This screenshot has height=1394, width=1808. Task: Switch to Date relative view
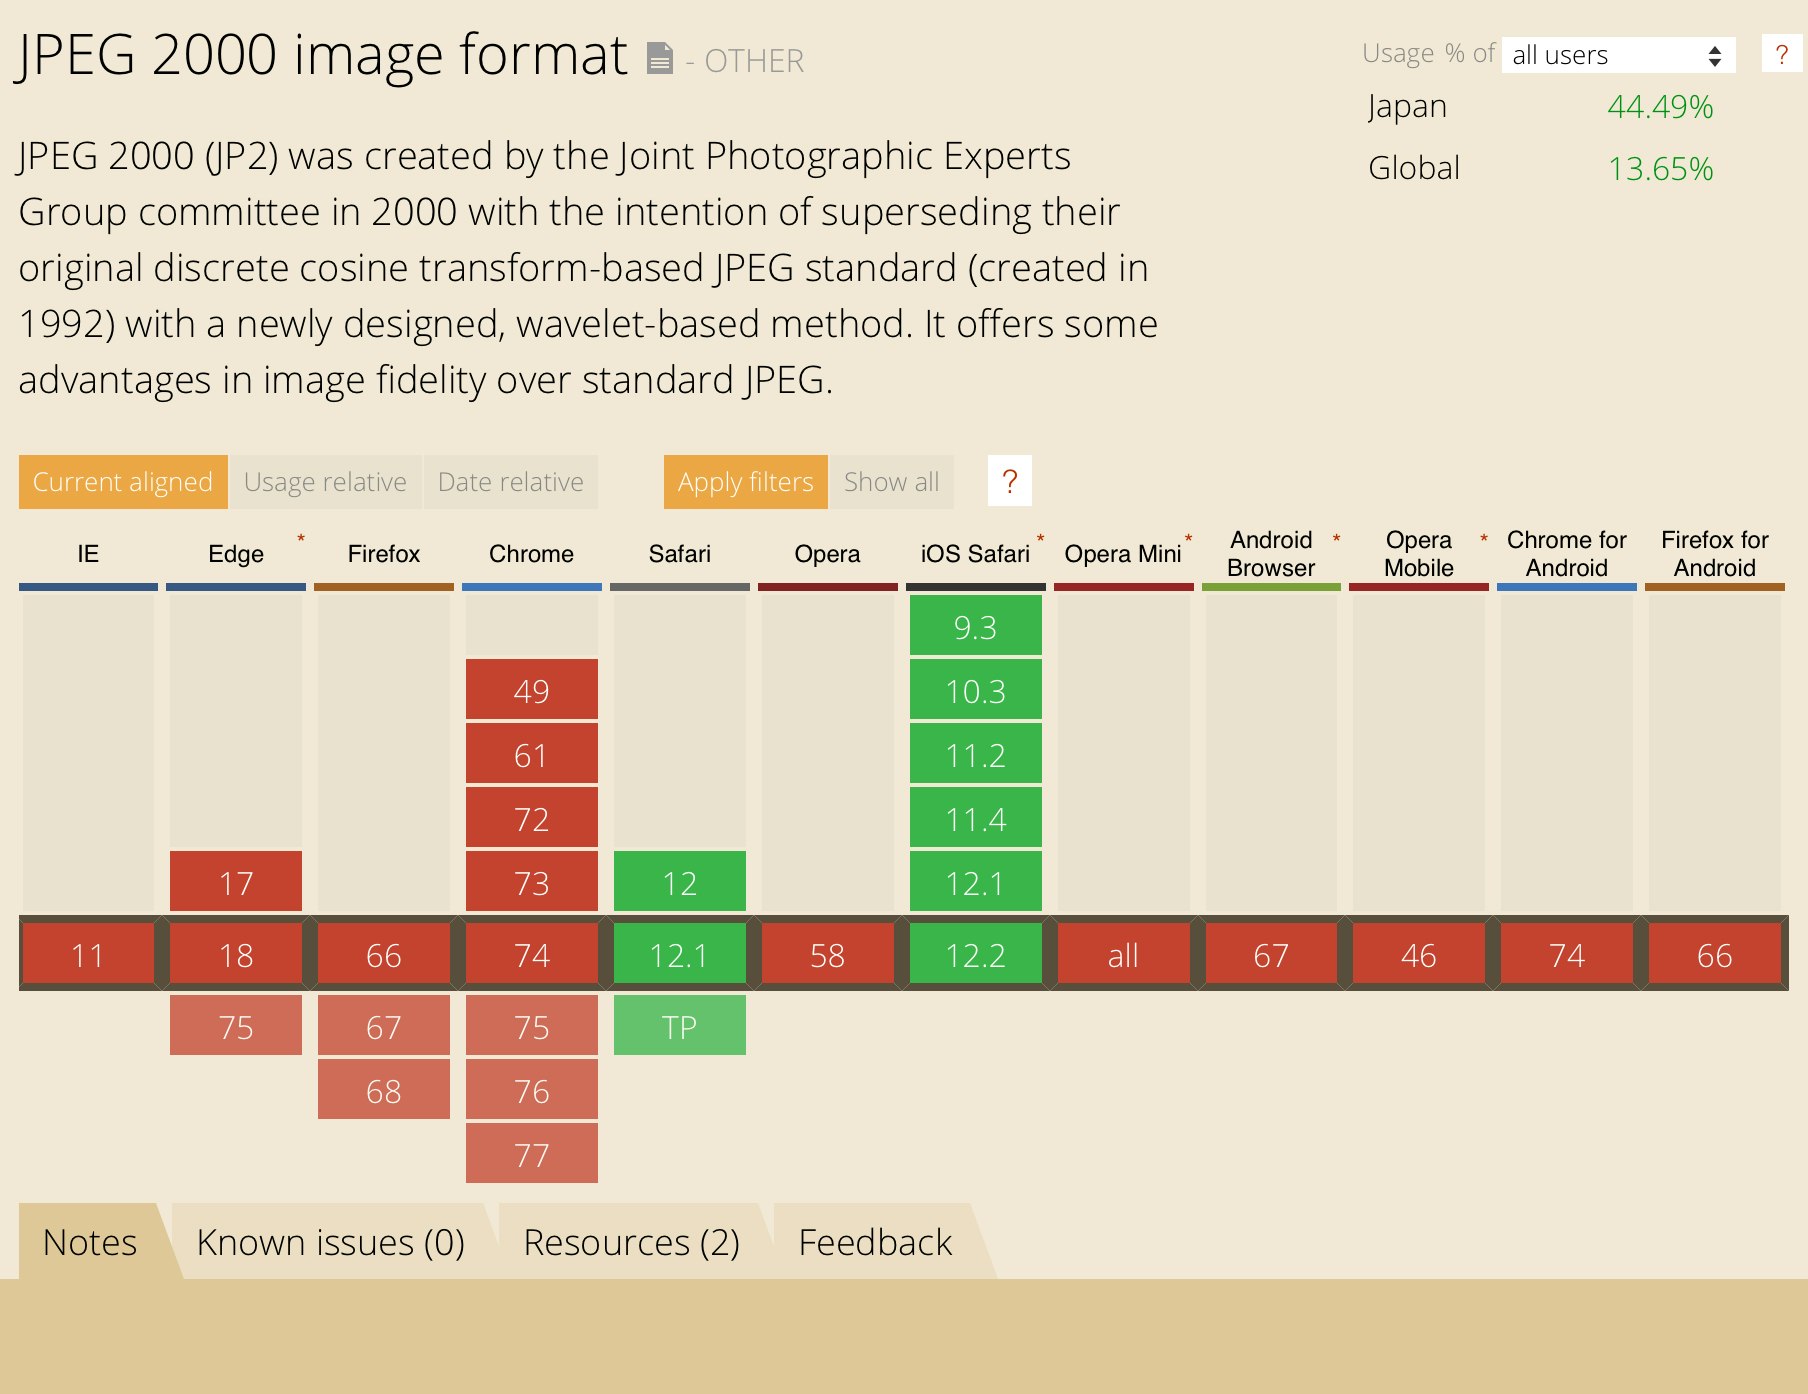[x=510, y=481]
